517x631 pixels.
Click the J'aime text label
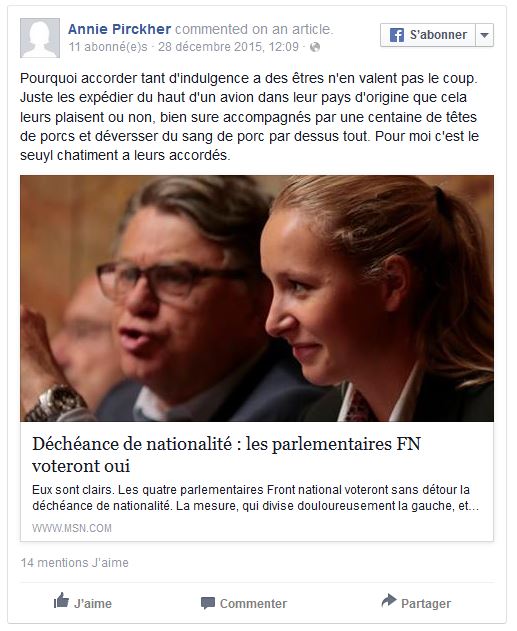pyautogui.click(x=93, y=603)
